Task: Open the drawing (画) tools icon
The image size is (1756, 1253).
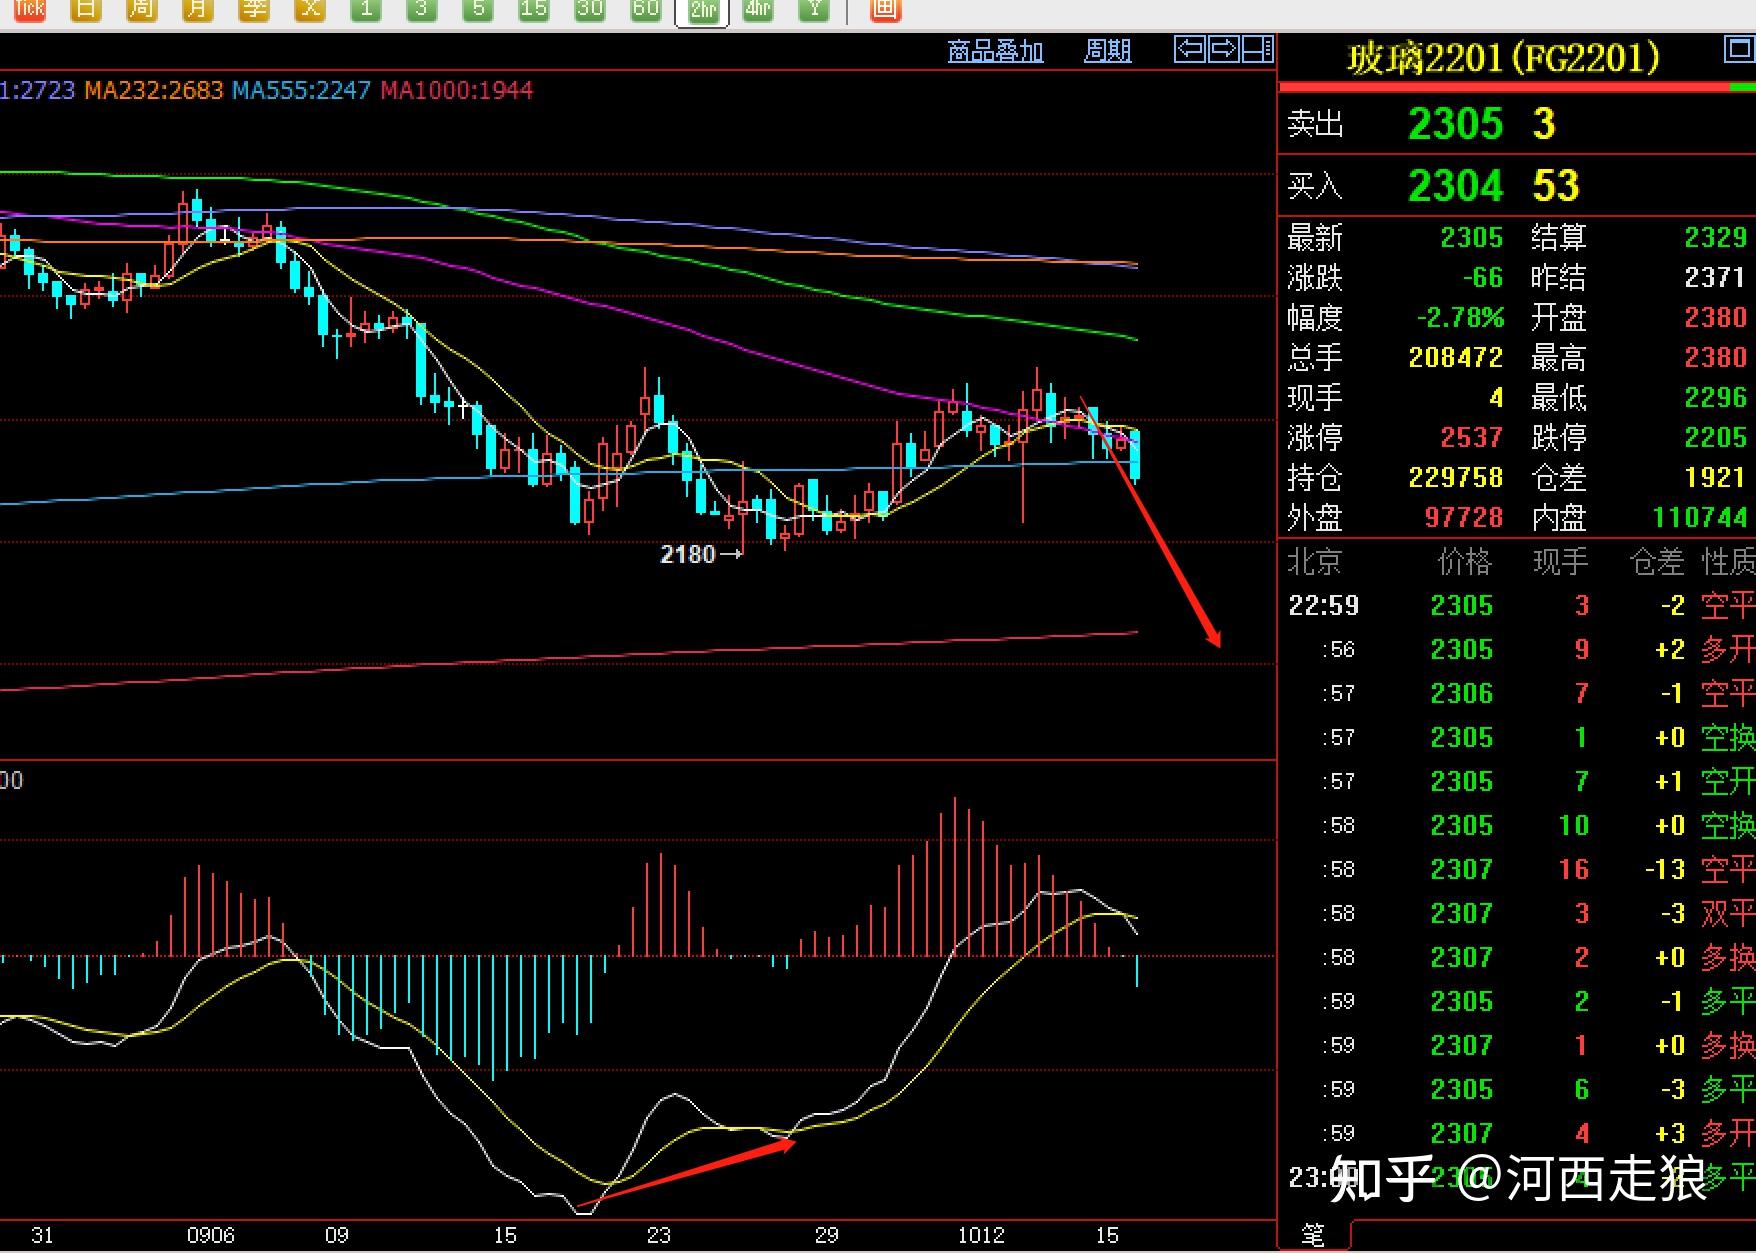Action: pos(884,10)
